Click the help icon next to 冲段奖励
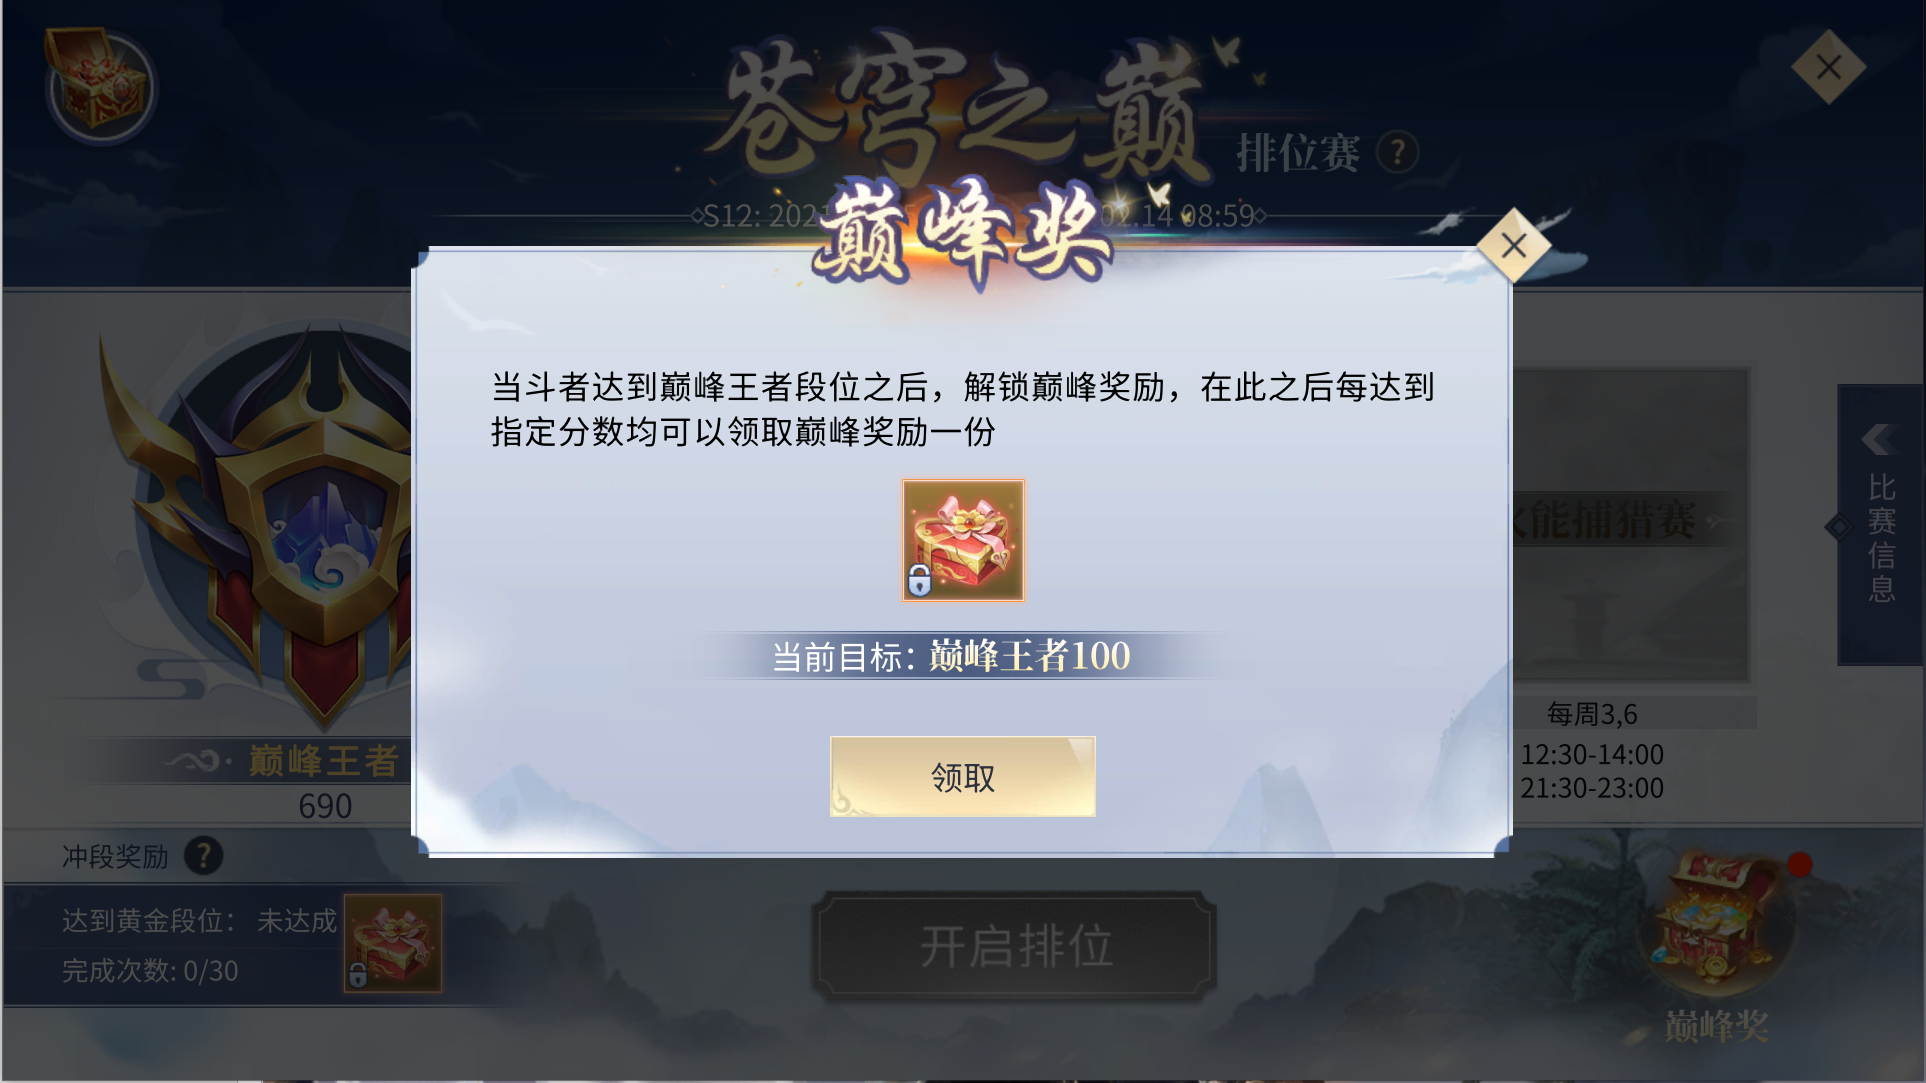This screenshot has width=1926, height=1083. pos(204,856)
